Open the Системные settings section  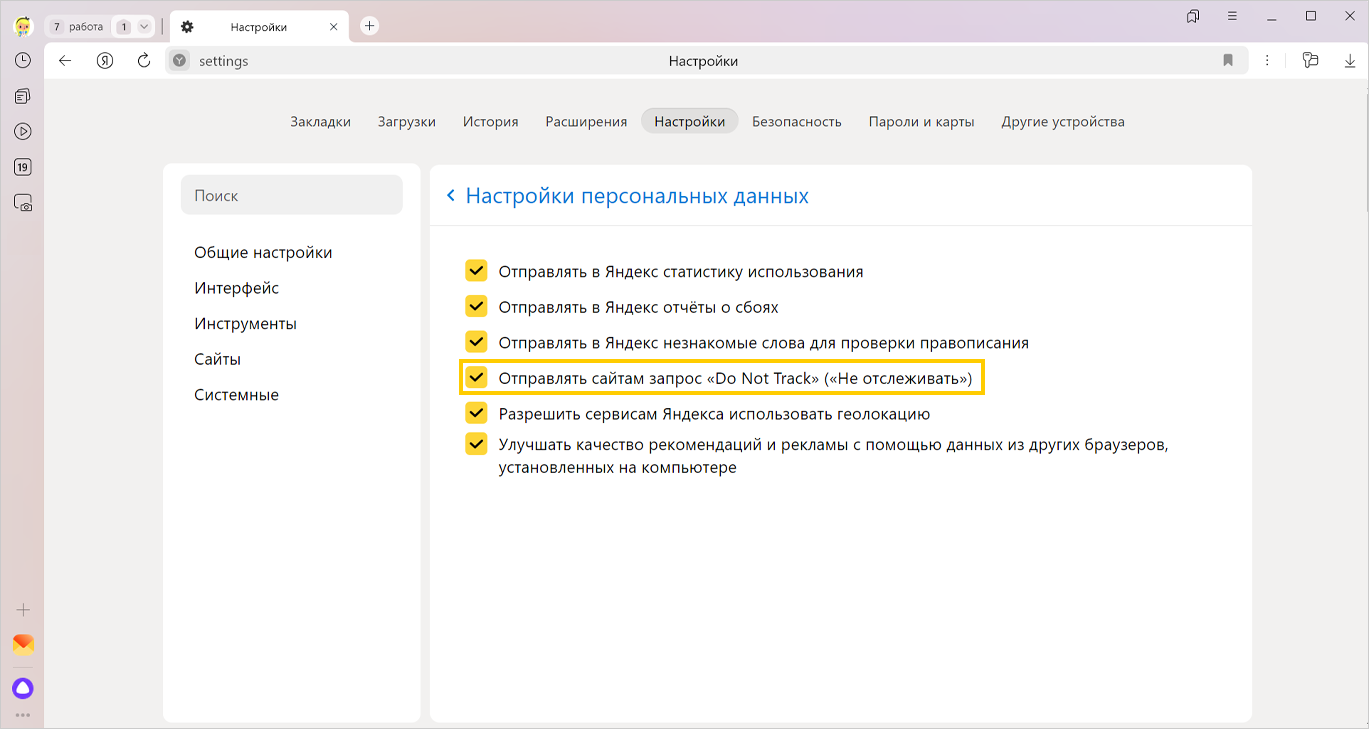pos(236,395)
